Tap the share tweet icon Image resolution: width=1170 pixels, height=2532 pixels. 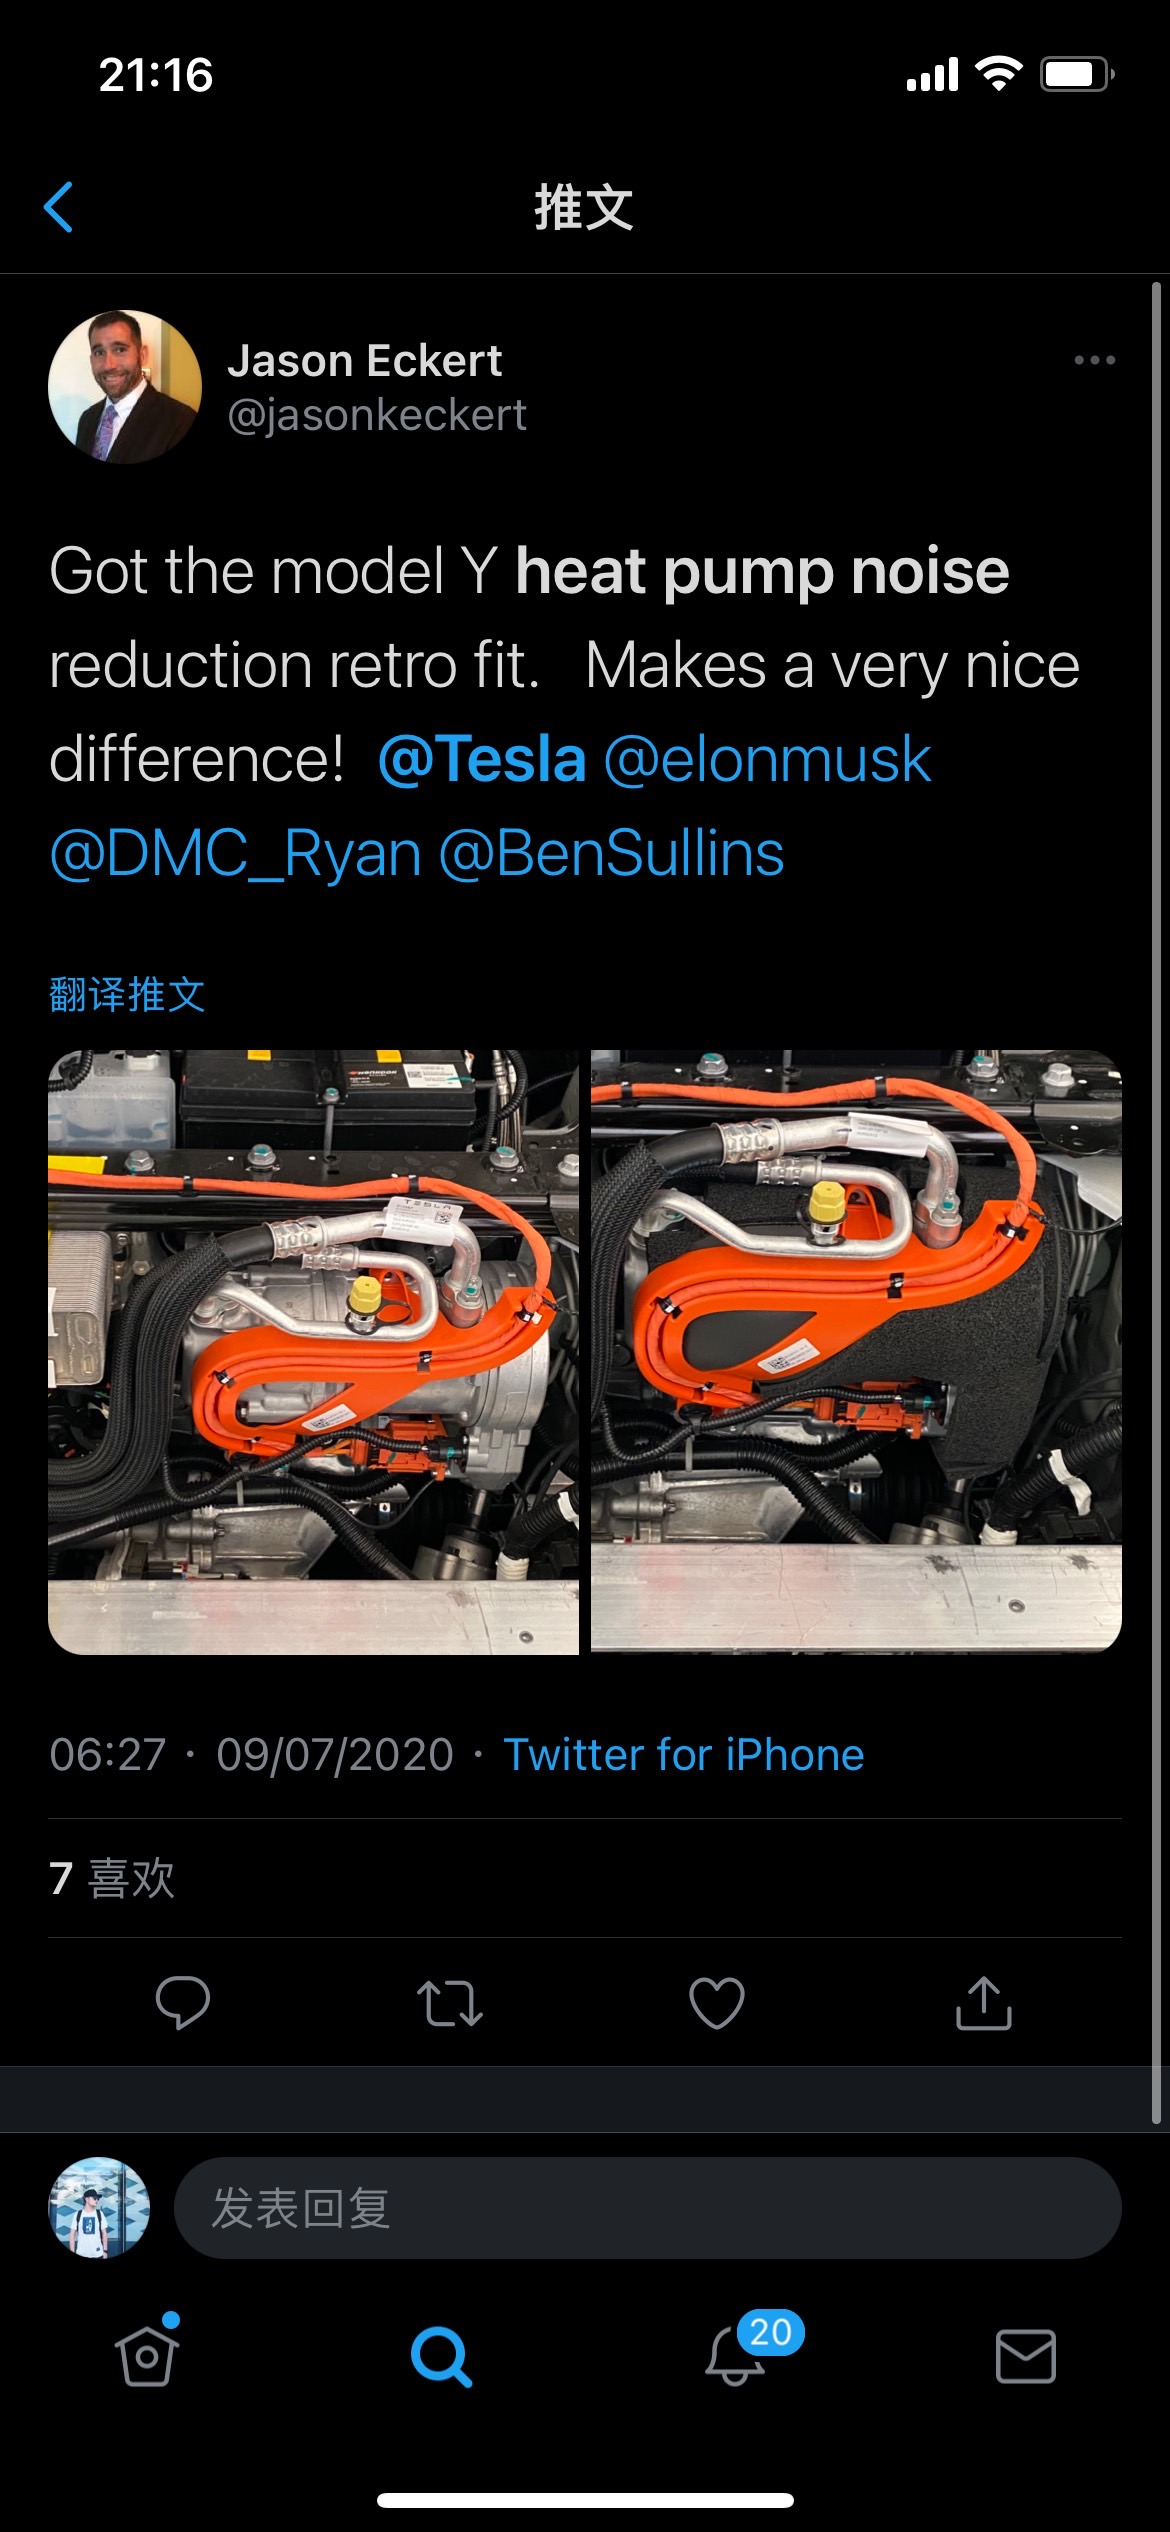tap(984, 2002)
